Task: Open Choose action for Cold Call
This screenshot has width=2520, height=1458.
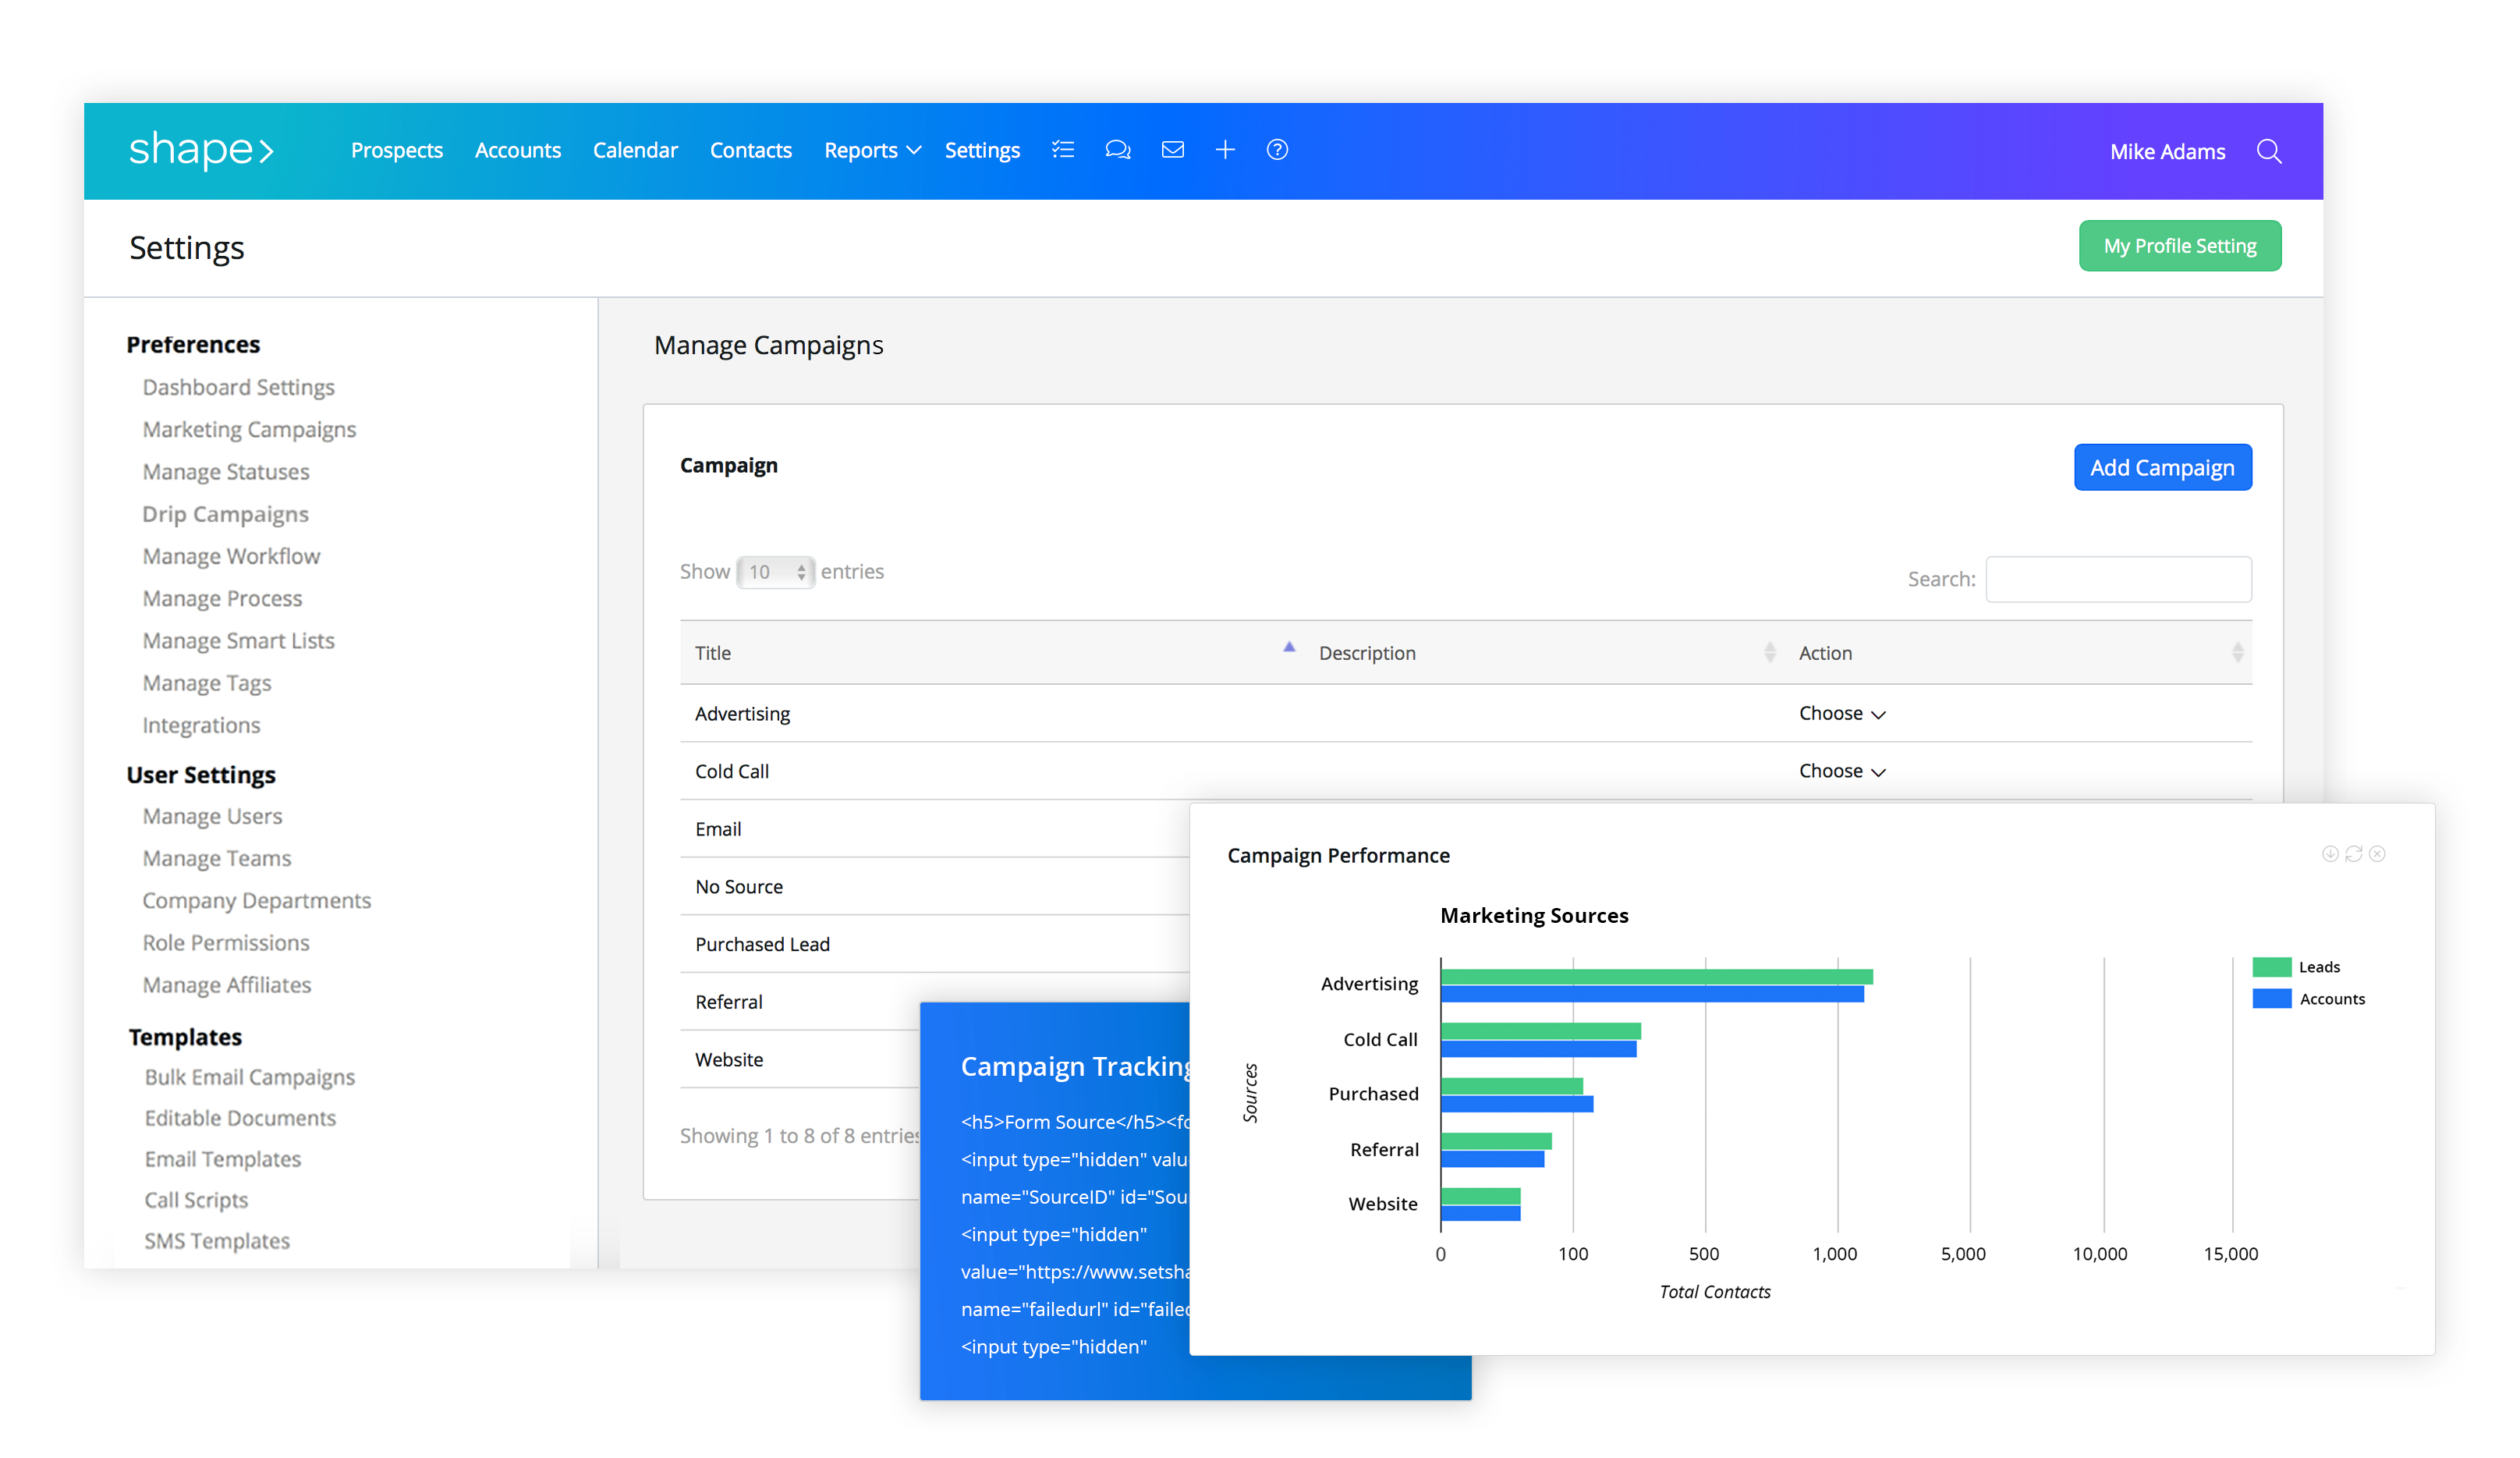Action: [x=1841, y=771]
